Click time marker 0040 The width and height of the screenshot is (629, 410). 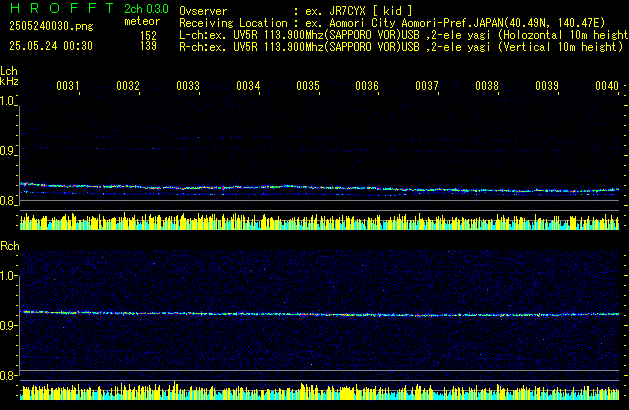(x=607, y=86)
